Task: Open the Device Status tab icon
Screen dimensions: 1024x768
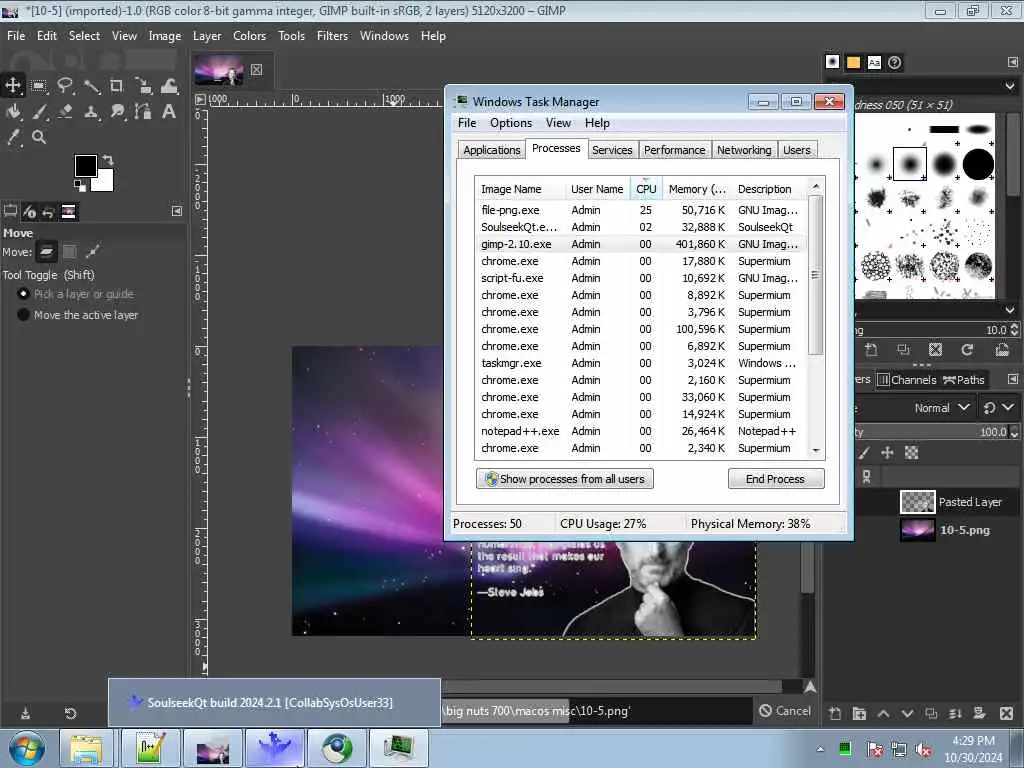Action: (x=29, y=212)
